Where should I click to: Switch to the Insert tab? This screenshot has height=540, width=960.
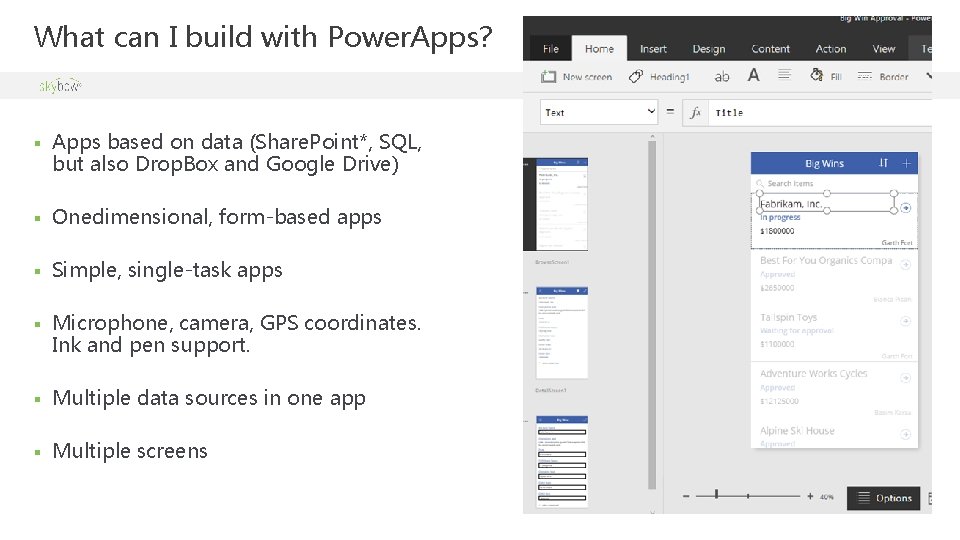[x=653, y=49]
